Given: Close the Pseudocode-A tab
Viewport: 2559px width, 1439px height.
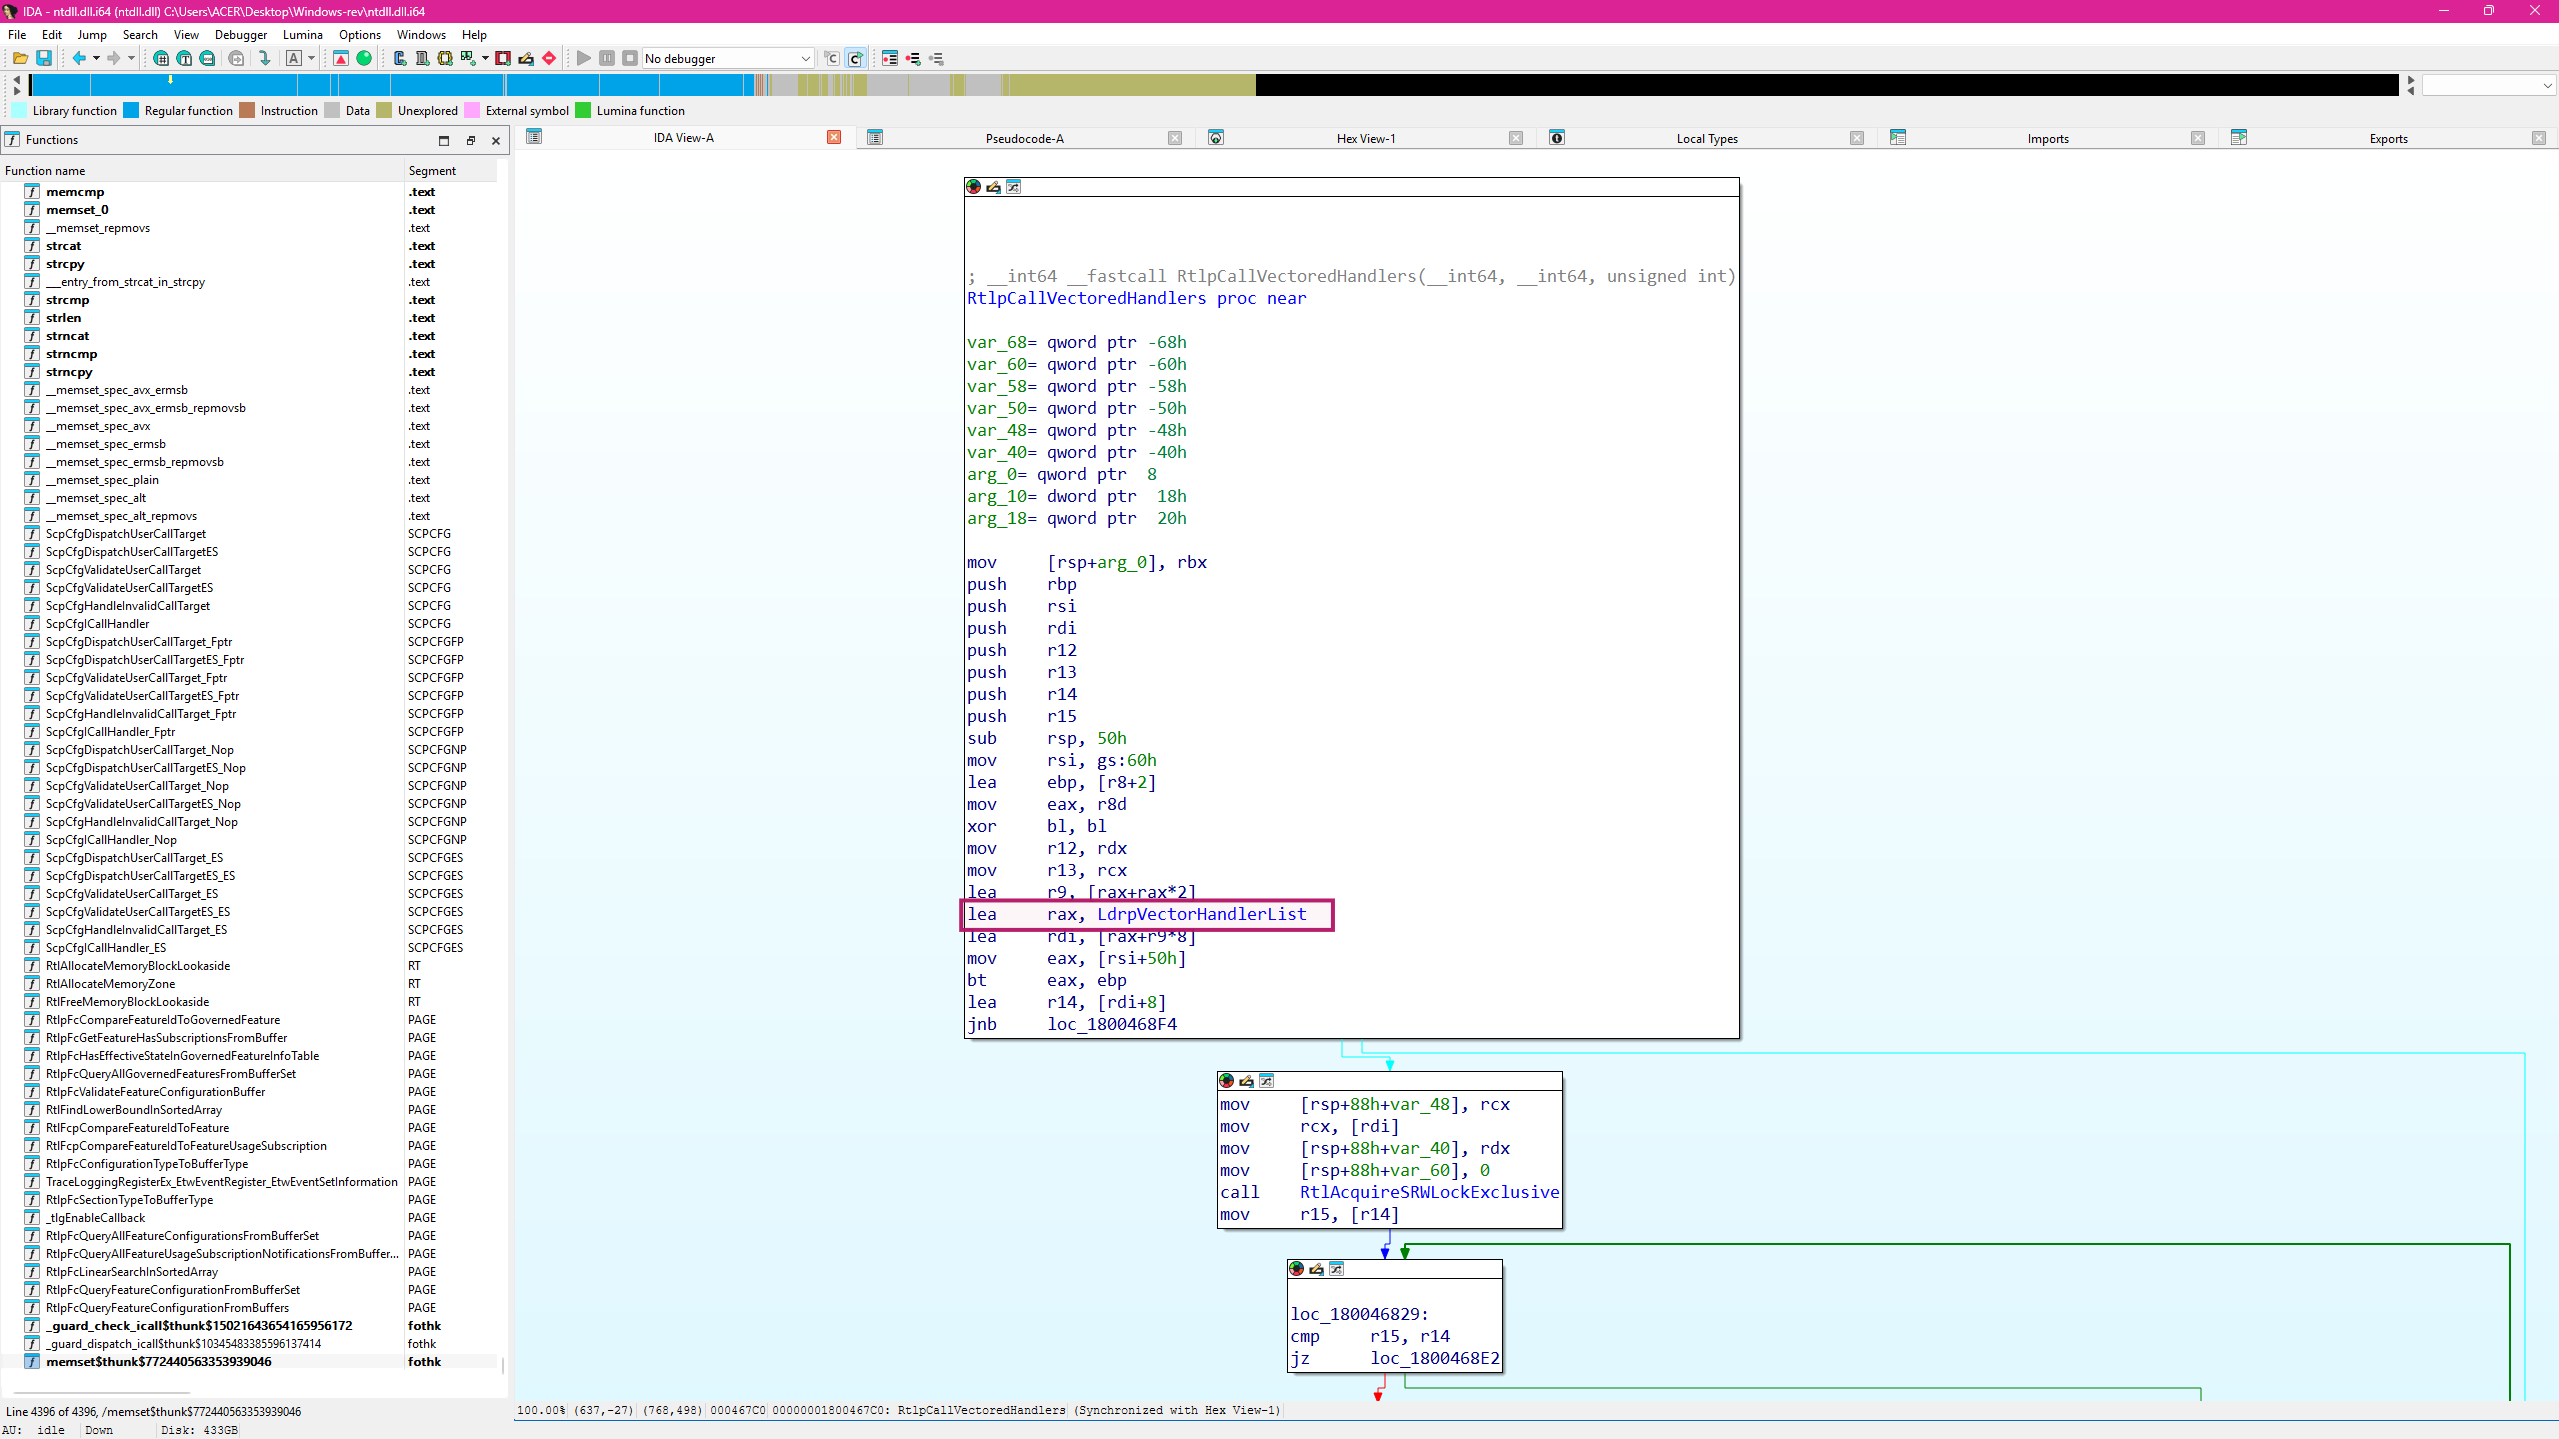Looking at the screenshot, I should (1175, 138).
